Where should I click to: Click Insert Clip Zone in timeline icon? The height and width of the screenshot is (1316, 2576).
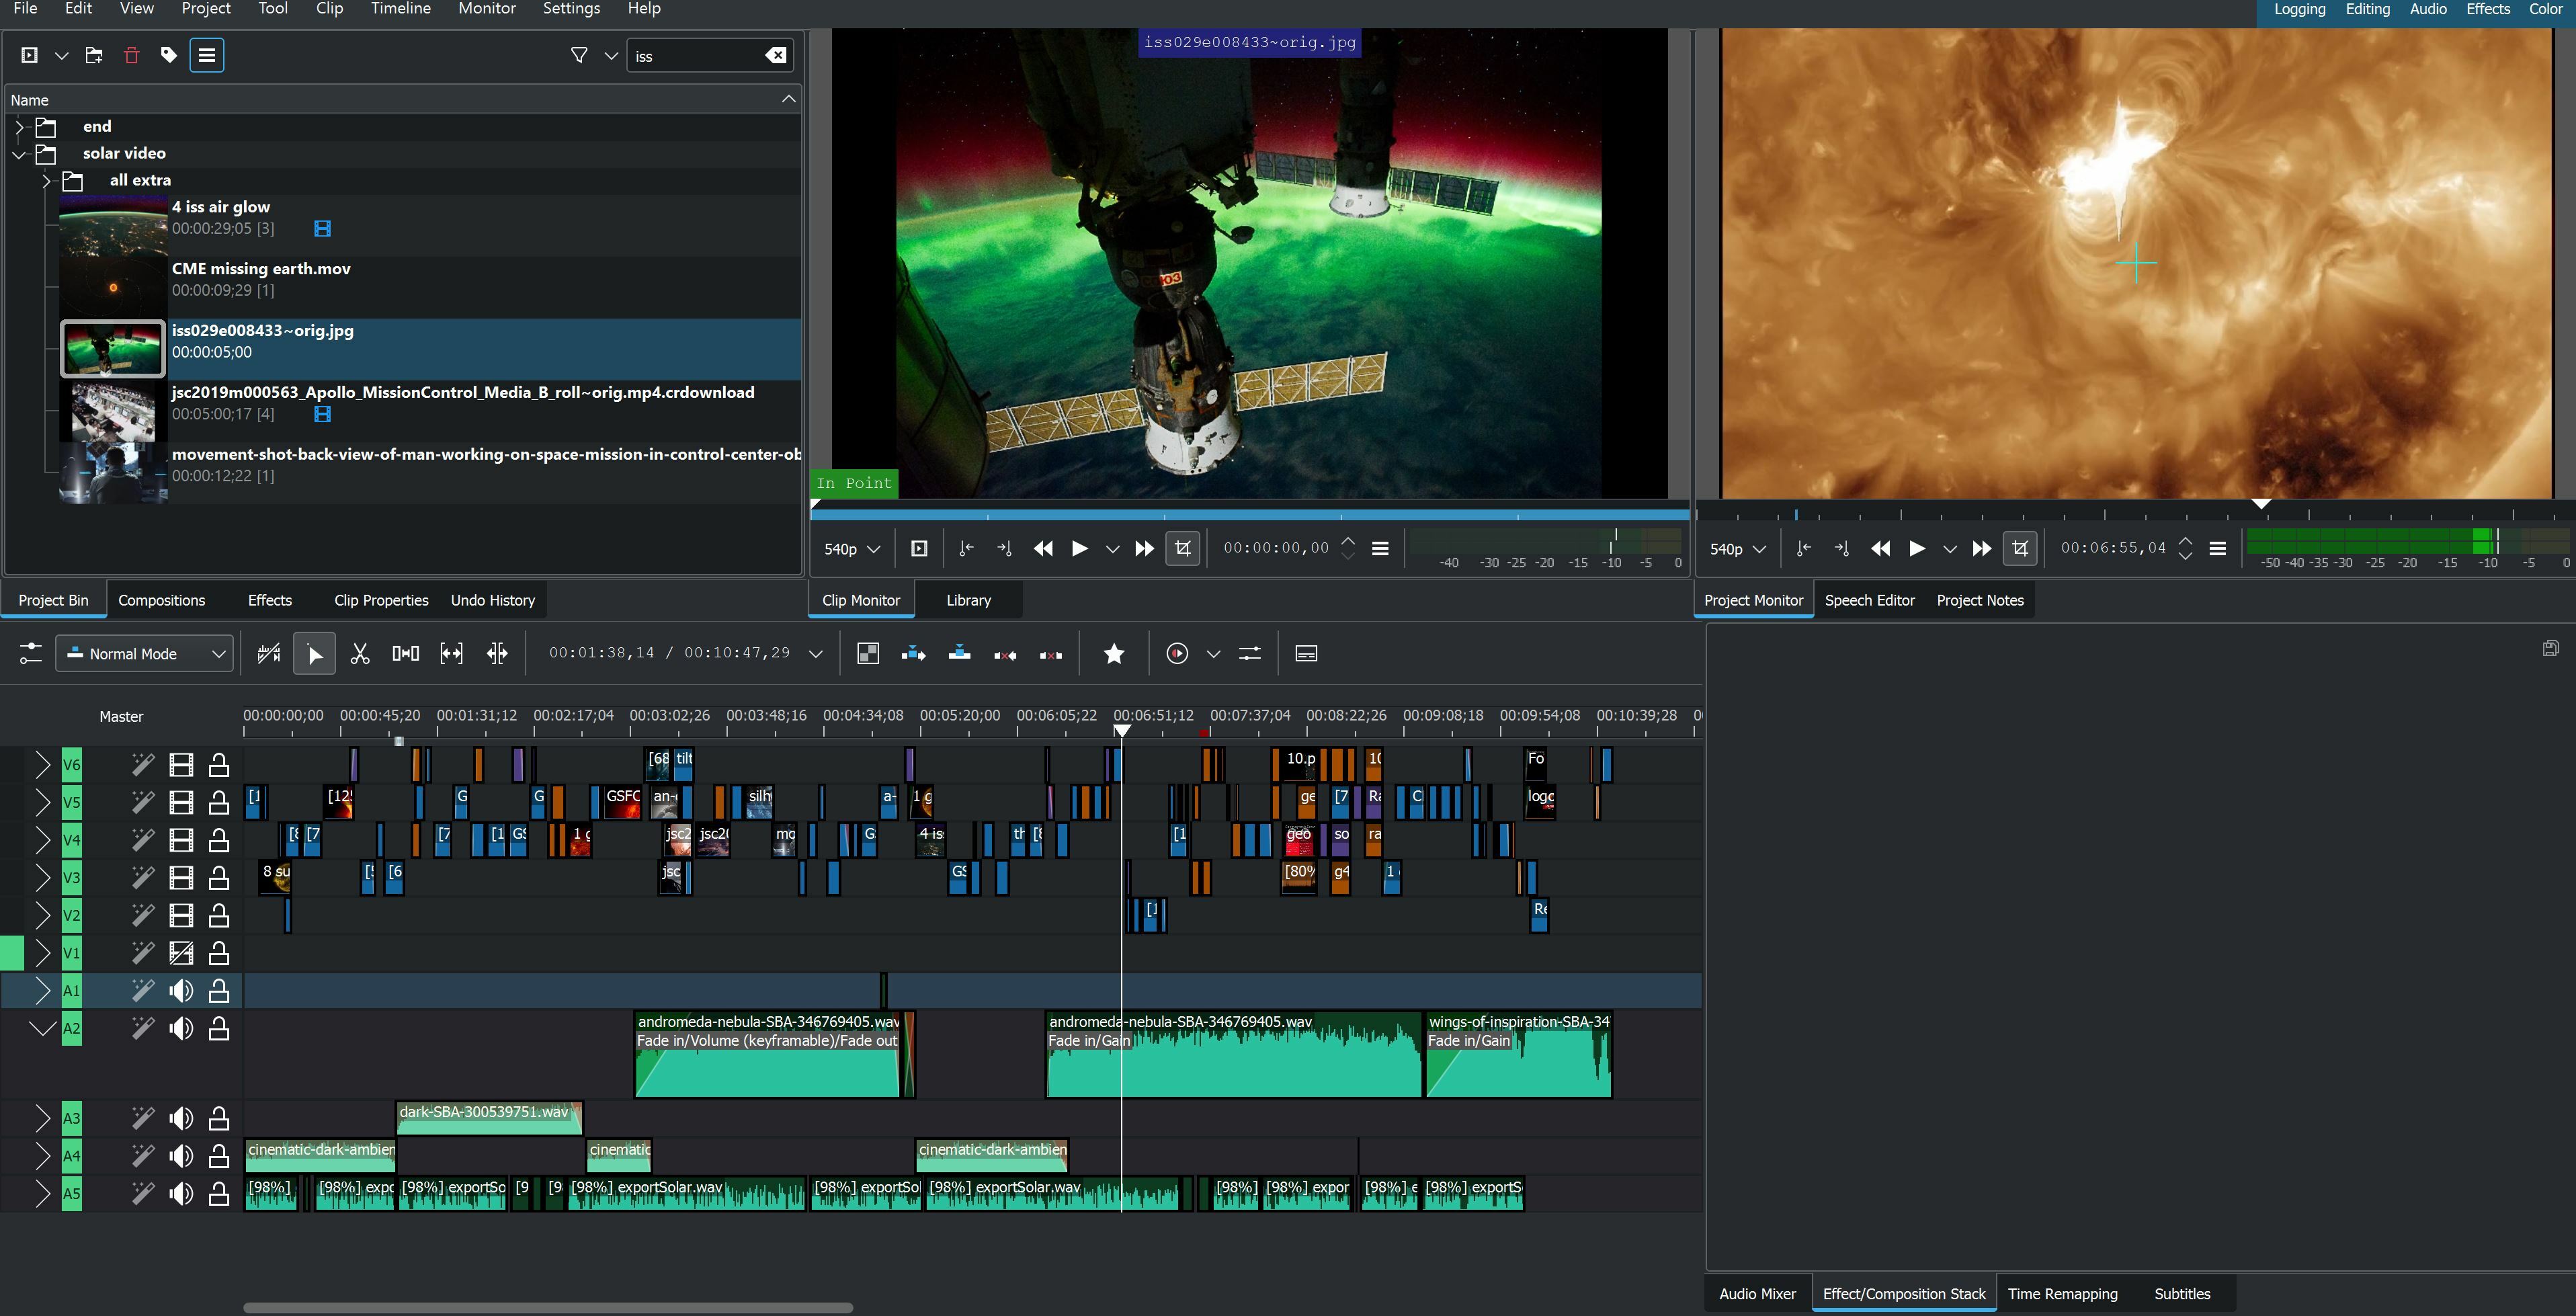coord(914,654)
